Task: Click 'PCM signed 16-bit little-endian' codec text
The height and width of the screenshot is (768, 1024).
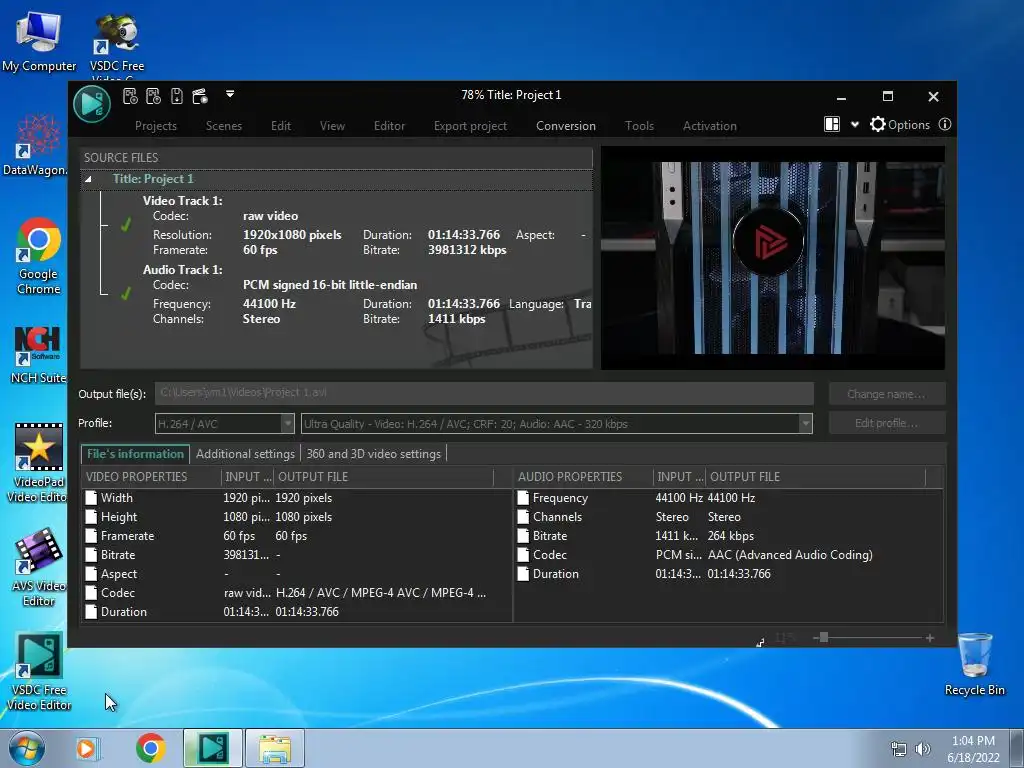Action: click(330, 285)
